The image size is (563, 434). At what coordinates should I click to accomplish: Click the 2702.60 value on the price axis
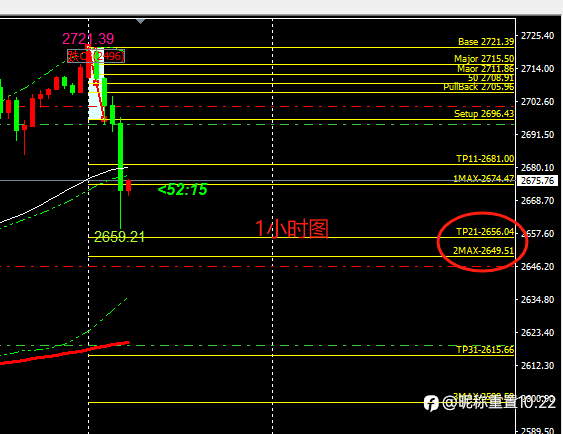(x=537, y=102)
